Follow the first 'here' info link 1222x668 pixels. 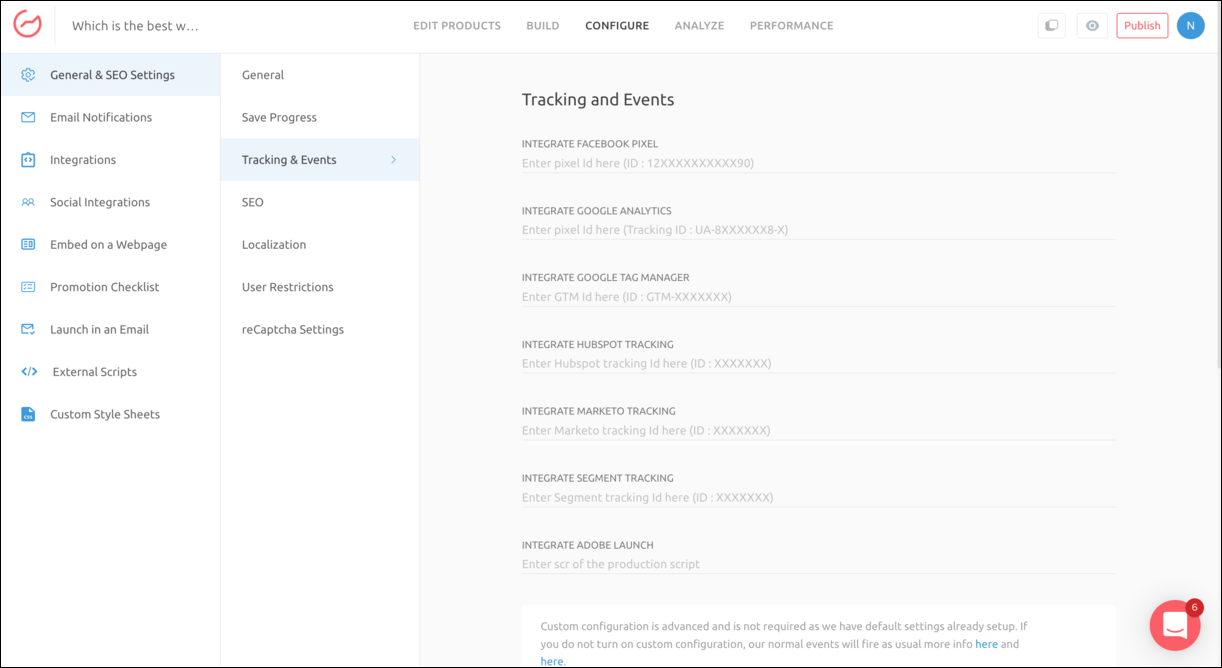[x=986, y=644]
